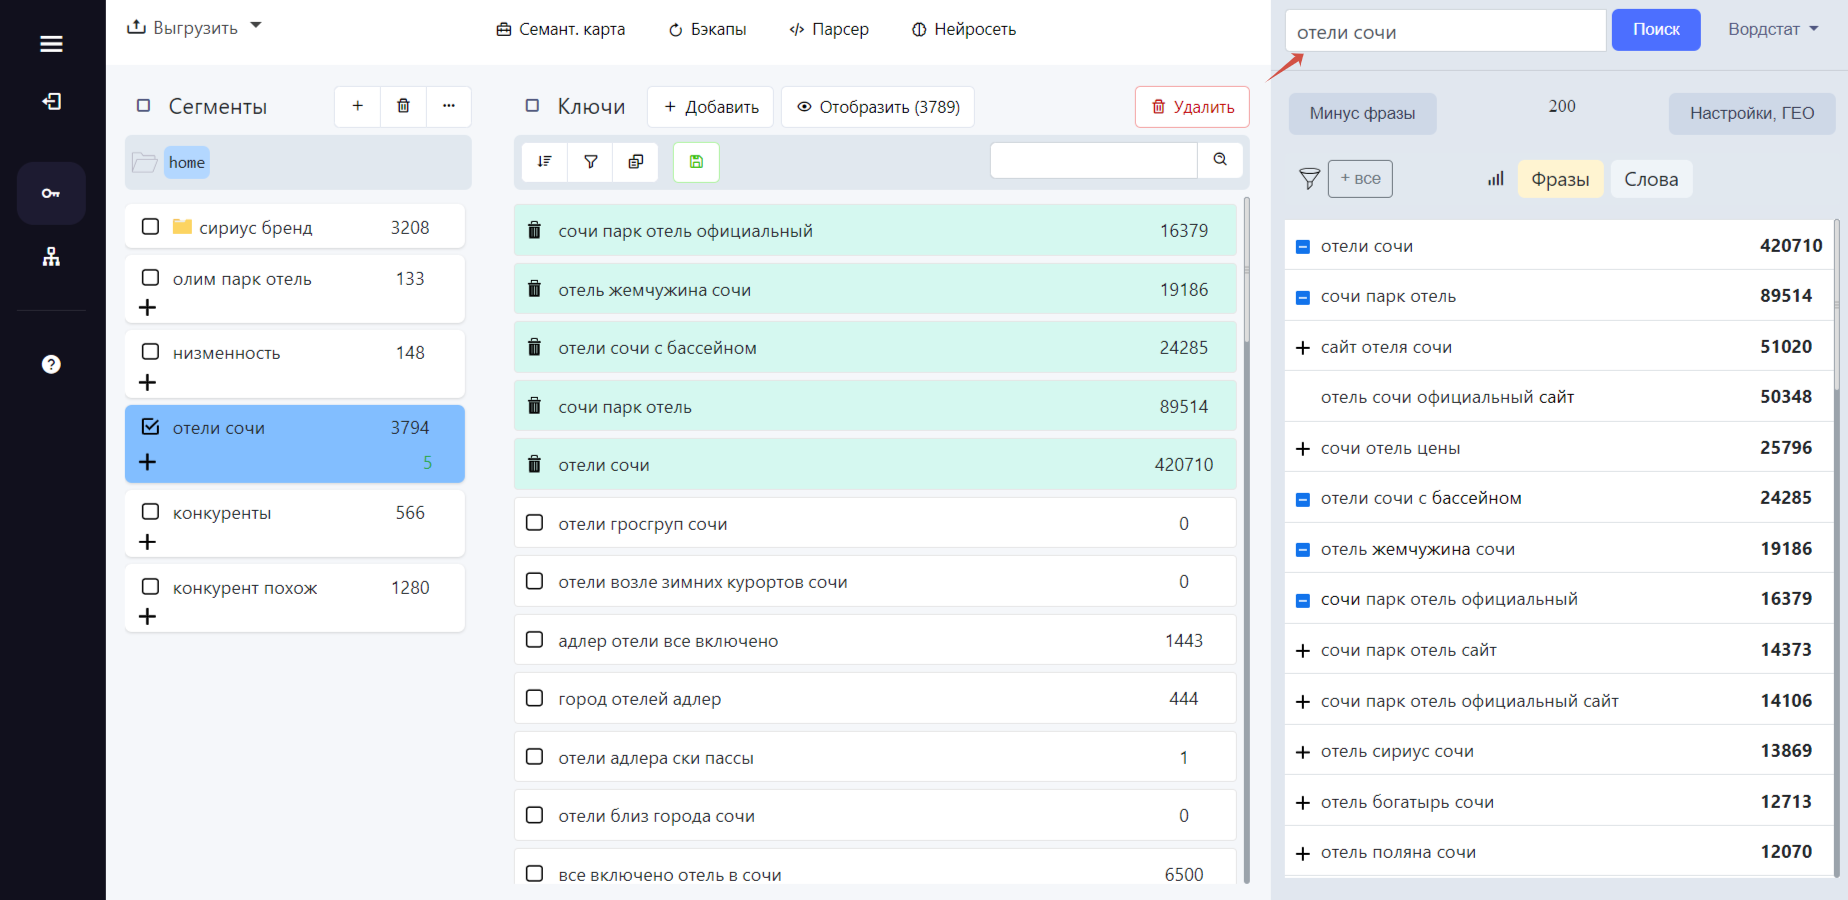Open the Вордстат source dropdown
Viewport: 1848px width, 900px height.
(x=1773, y=29)
